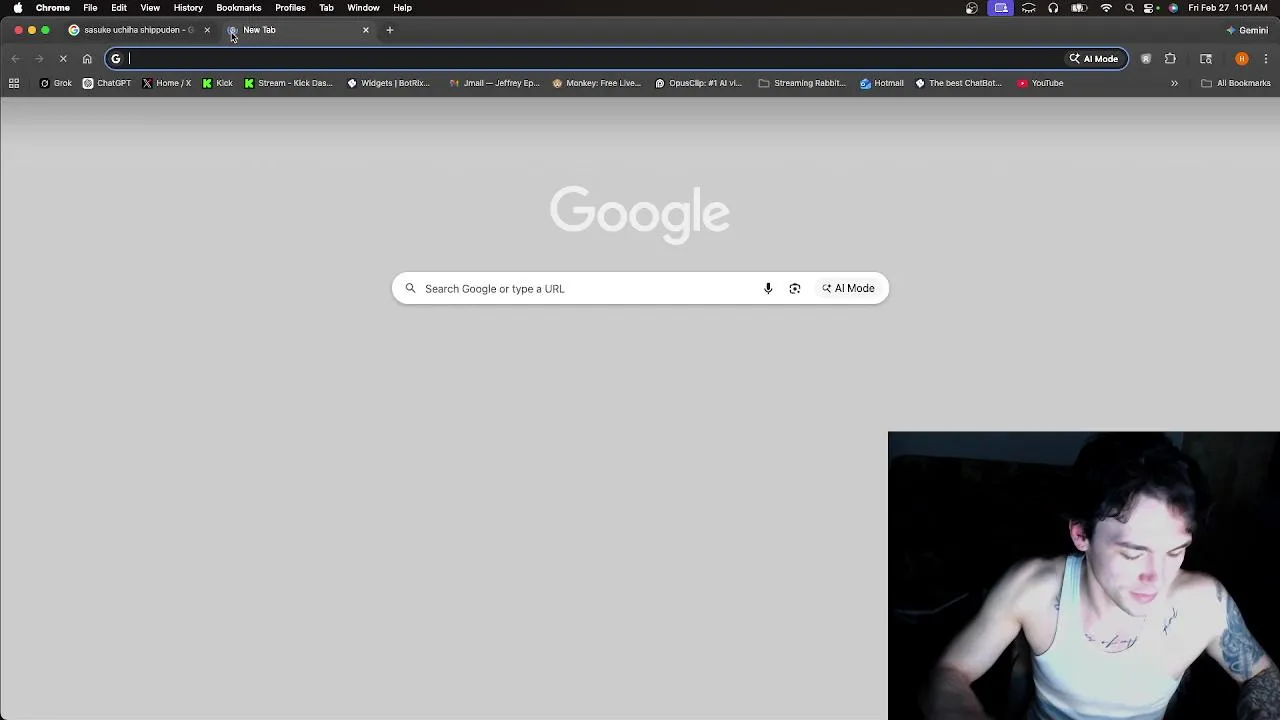The height and width of the screenshot is (720, 1280).
Task: Click the forward navigation arrow
Action: click(39, 59)
